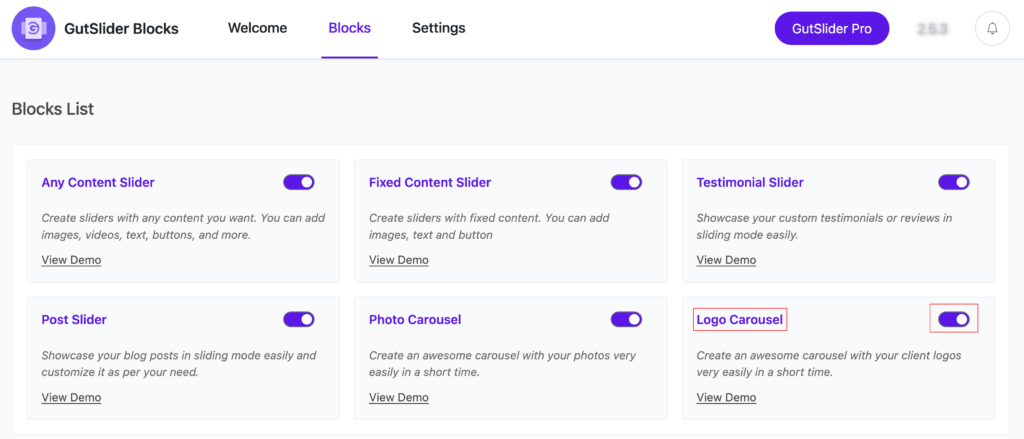Open the notifications bell icon
The height and width of the screenshot is (439, 1024).
coord(992,29)
